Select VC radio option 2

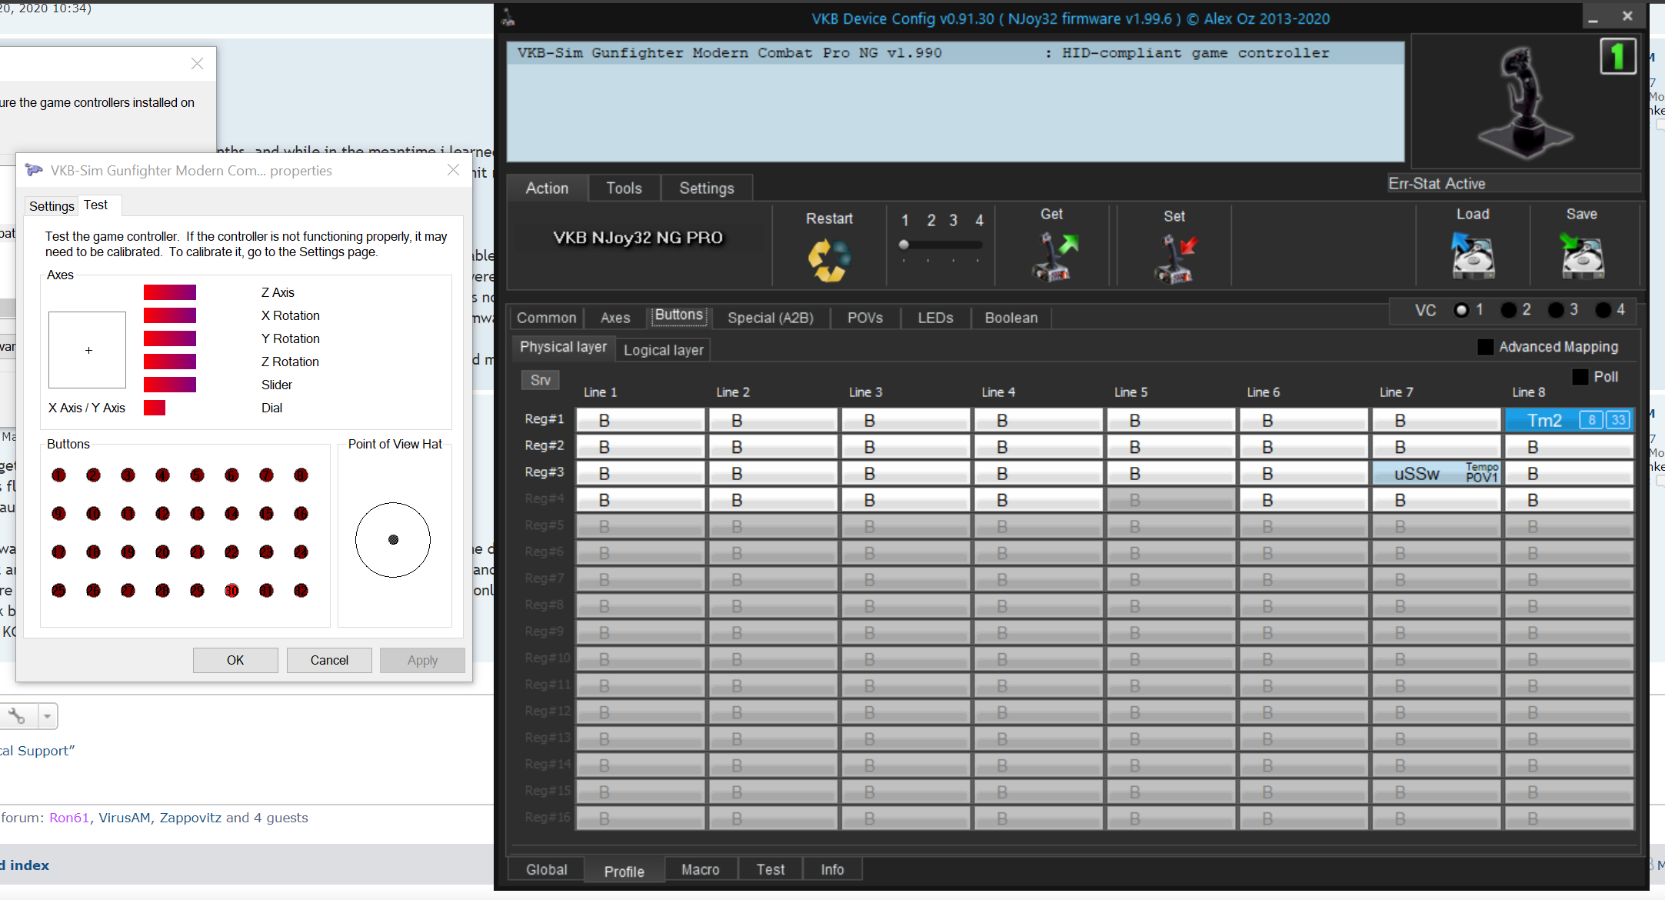1508,310
